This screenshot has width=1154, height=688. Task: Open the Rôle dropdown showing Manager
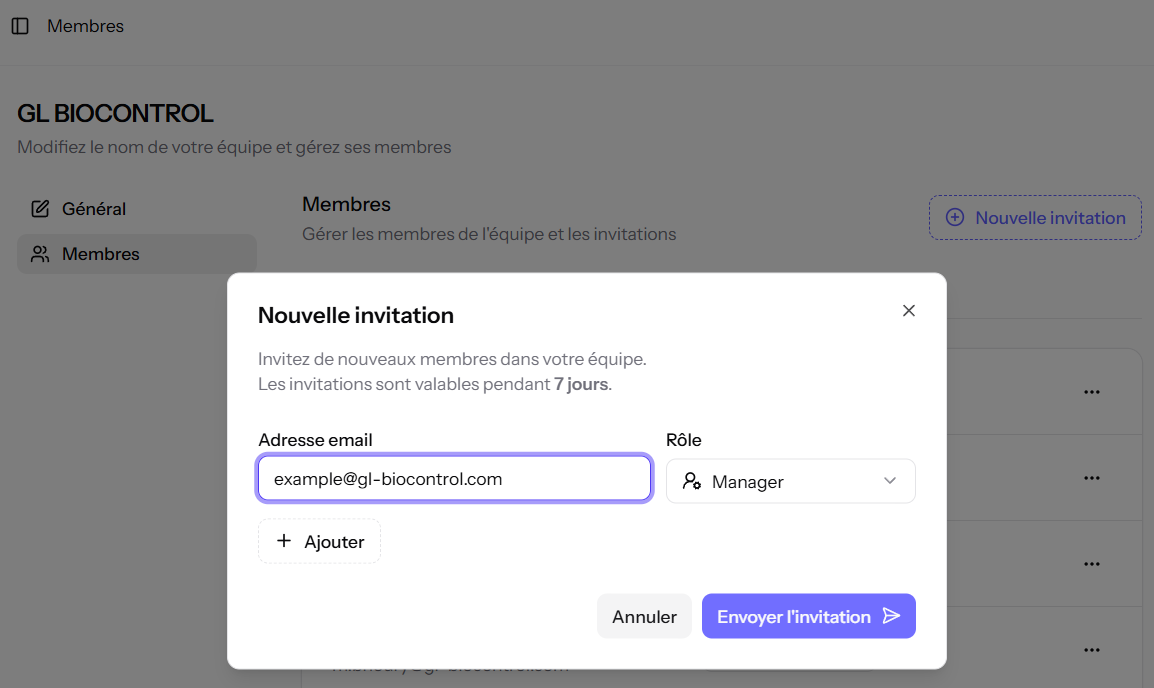click(x=790, y=481)
